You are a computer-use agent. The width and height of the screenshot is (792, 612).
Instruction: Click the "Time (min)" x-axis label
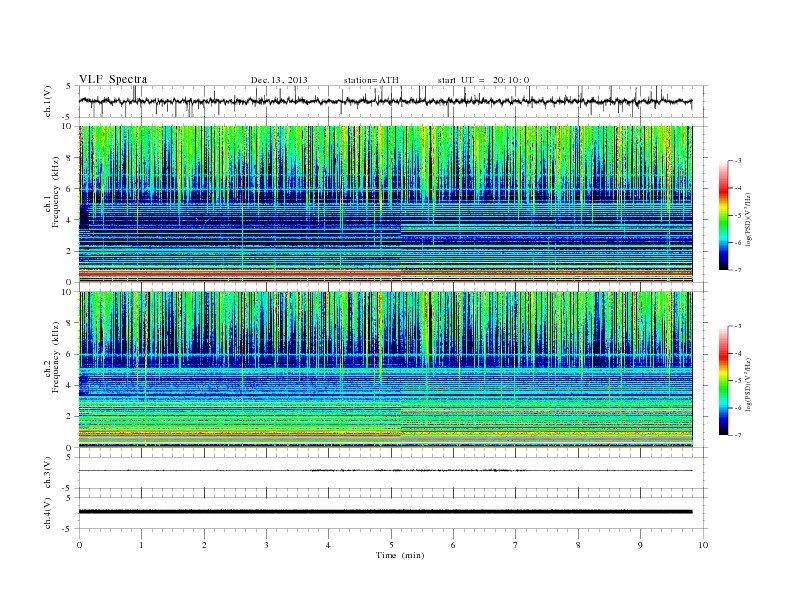(x=400, y=555)
